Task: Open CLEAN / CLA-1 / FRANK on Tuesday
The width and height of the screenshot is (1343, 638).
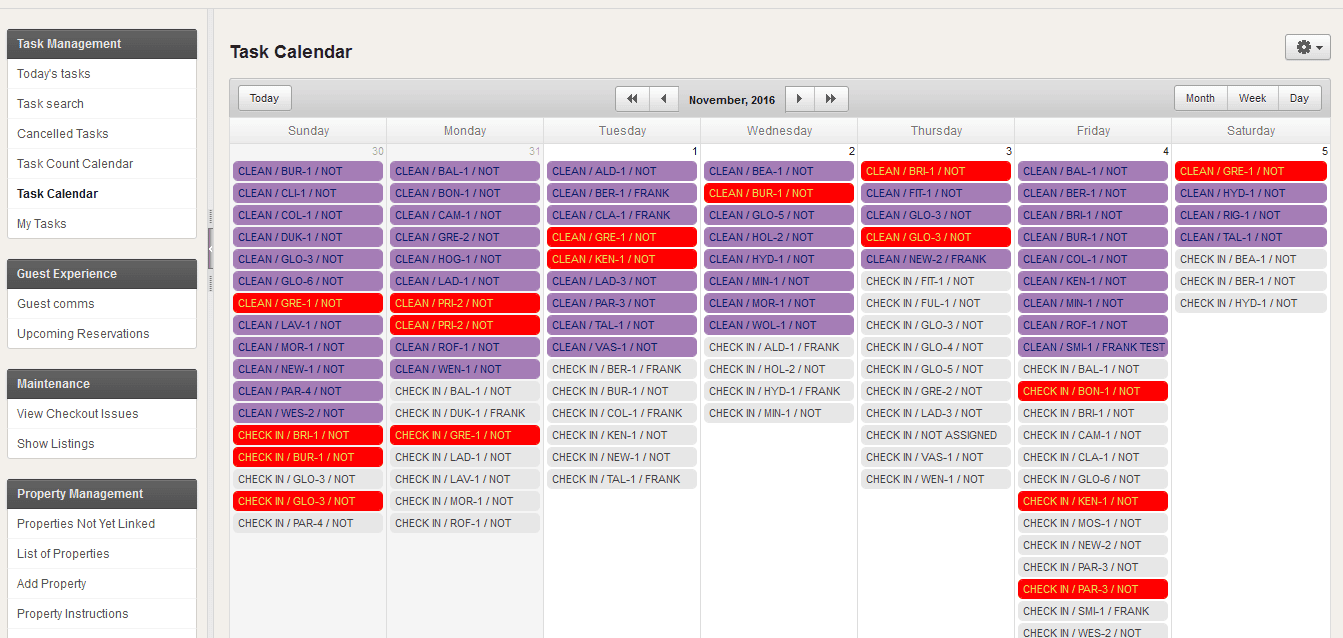Action: (x=622, y=215)
